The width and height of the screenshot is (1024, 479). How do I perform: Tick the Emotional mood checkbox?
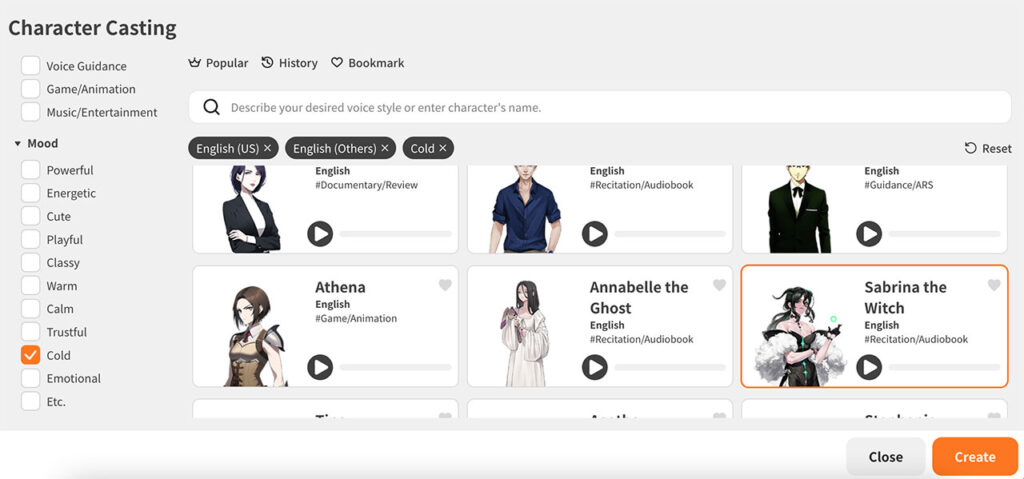tap(31, 378)
